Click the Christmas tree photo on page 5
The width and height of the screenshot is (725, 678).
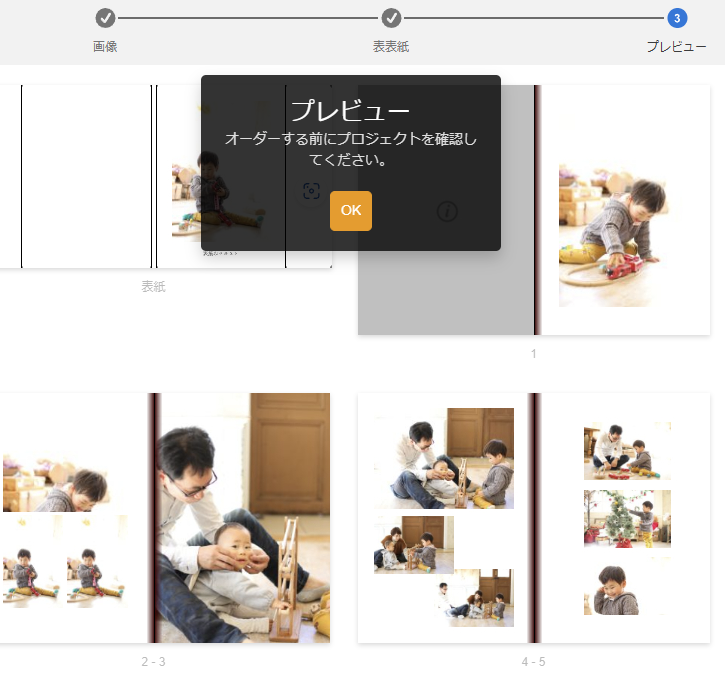pos(627,518)
